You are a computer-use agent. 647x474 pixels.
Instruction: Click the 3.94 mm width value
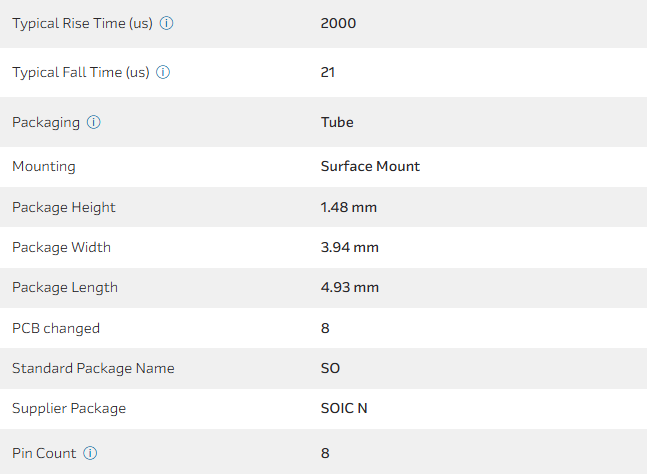tap(349, 247)
